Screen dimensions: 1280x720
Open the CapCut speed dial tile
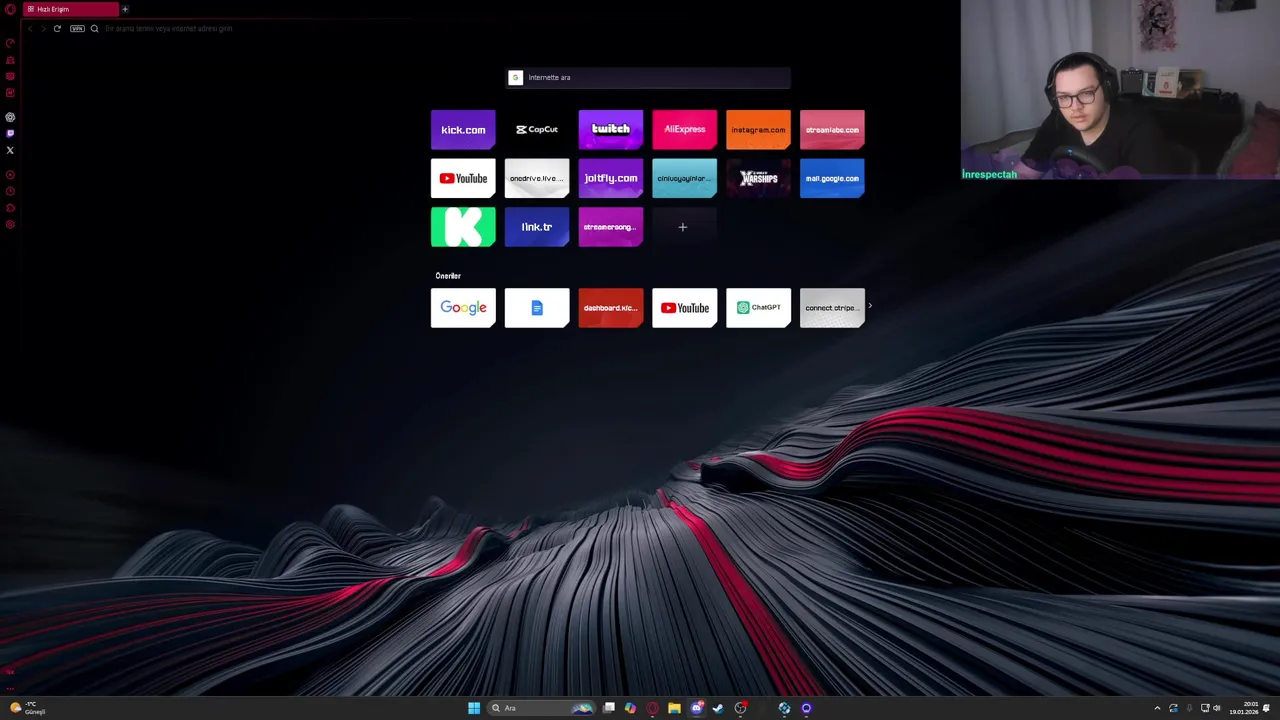pyautogui.click(x=537, y=130)
